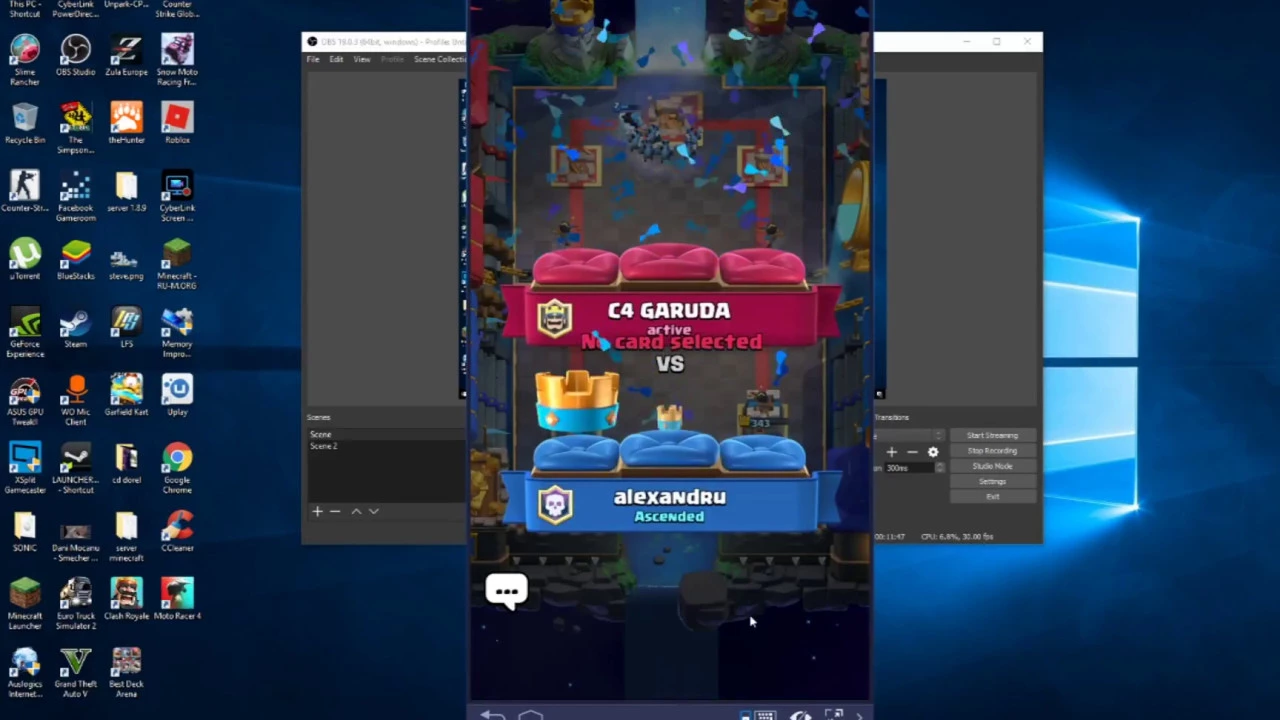Viewport: 1280px width, 720px height.
Task: Remove the transition with the minus icon
Action: (x=912, y=452)
